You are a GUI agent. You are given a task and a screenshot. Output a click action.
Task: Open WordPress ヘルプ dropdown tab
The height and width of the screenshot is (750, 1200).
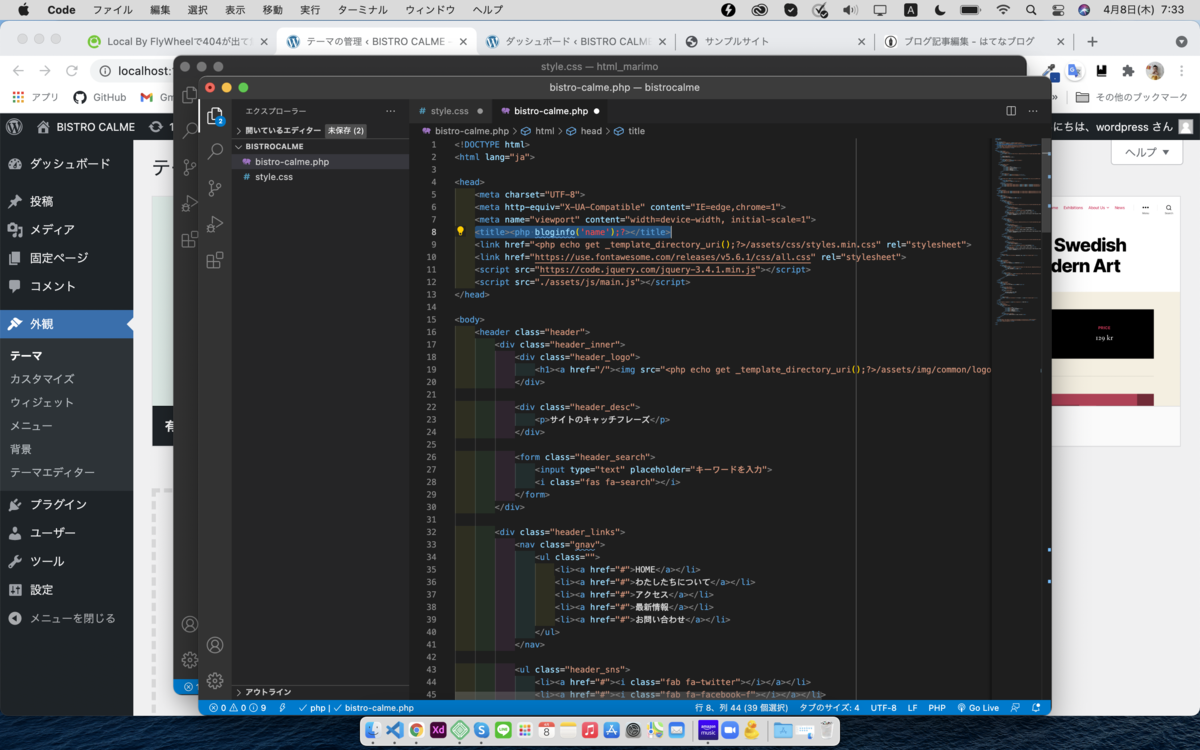click(1147, 152)
